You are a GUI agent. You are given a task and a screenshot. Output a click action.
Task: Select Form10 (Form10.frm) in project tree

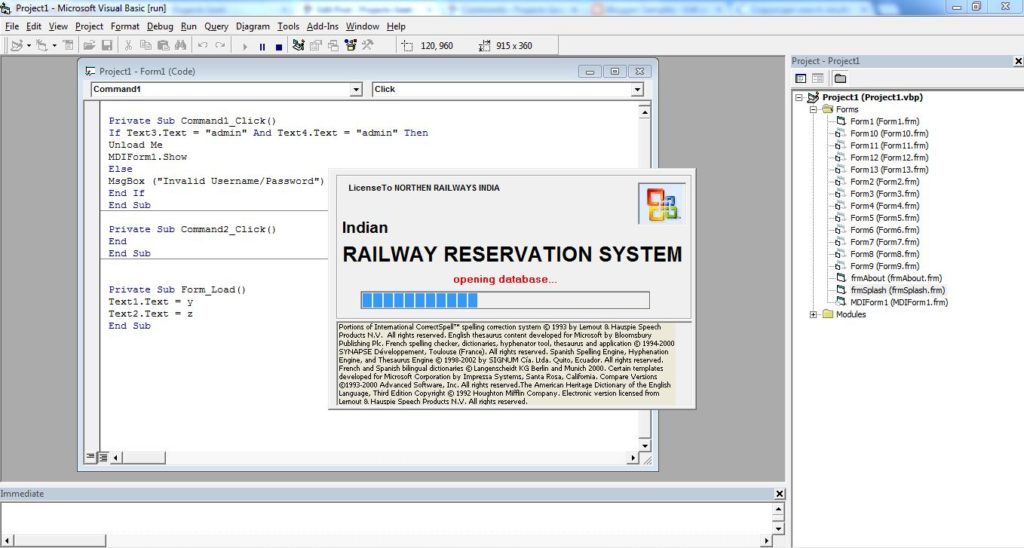(889, 133)
